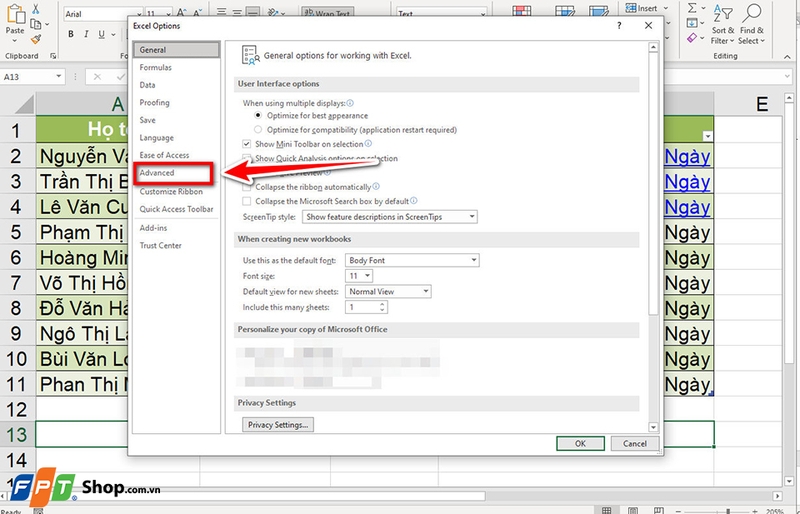Open the Save options category

(x=147, y=120)
